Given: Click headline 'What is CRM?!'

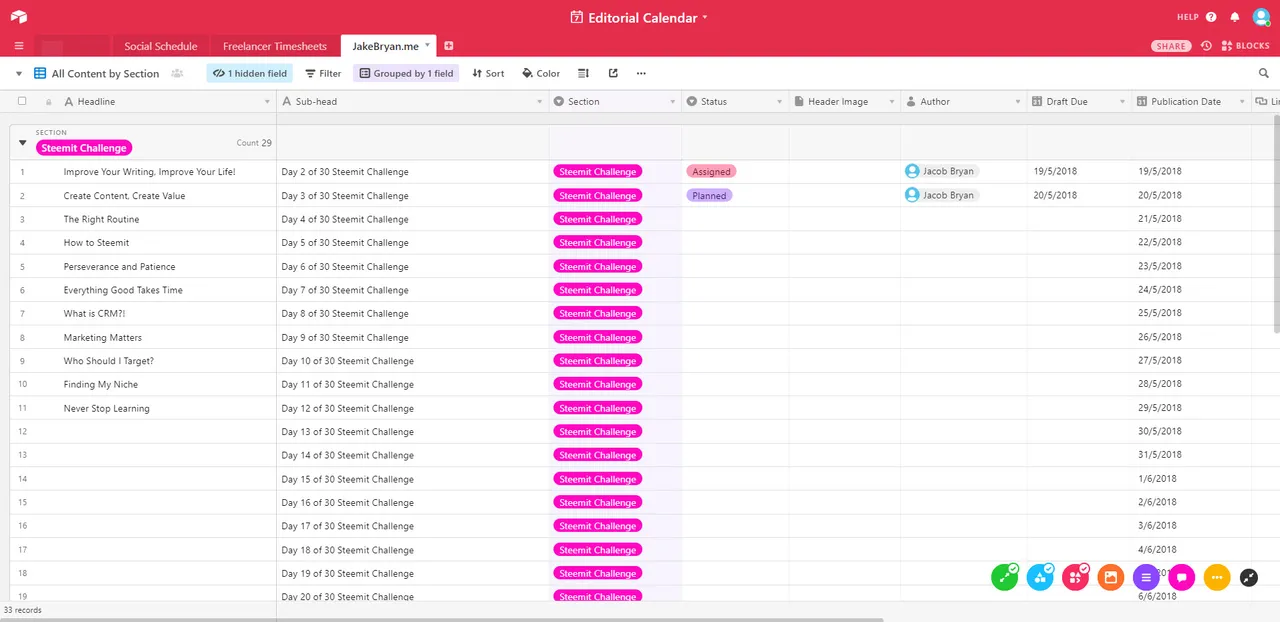Looking at the screenshot, I should 94,314.
